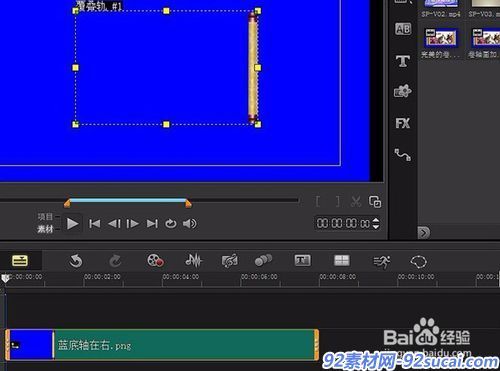This screenshot has height=371, width=500.
Task: Click the timeline playhead at 00:00:00:00
Action: (x=5, y=278)
